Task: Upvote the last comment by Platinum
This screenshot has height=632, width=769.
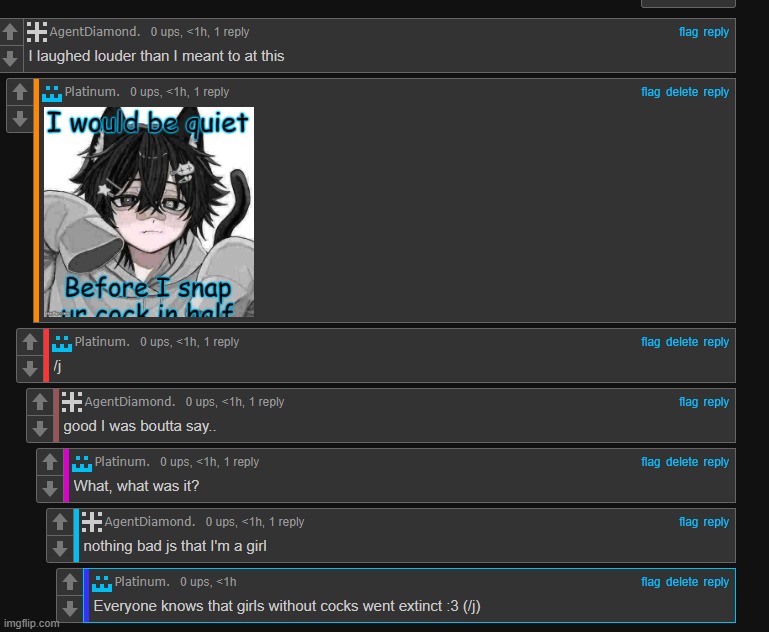Action: [70, 582]
